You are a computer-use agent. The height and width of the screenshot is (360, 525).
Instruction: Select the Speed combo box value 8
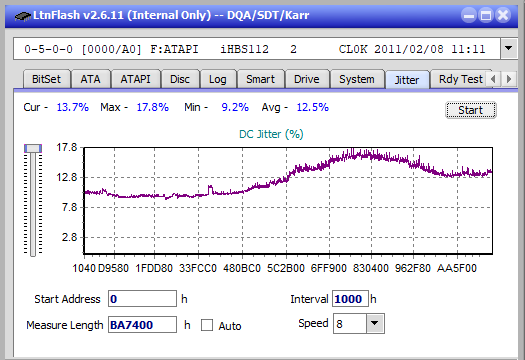(350, 324)
